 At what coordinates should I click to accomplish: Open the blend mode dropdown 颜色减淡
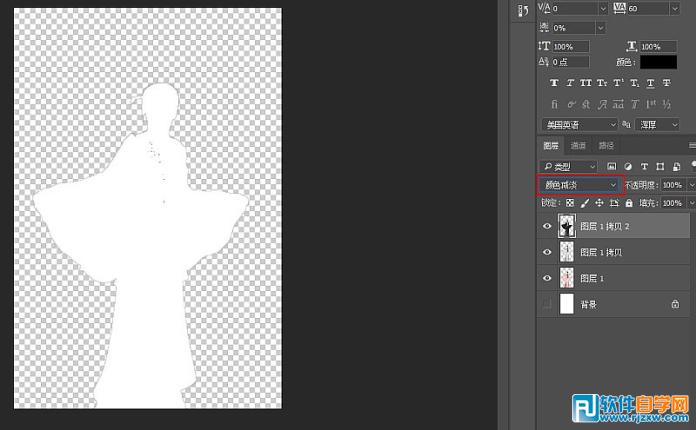(580, 185)
